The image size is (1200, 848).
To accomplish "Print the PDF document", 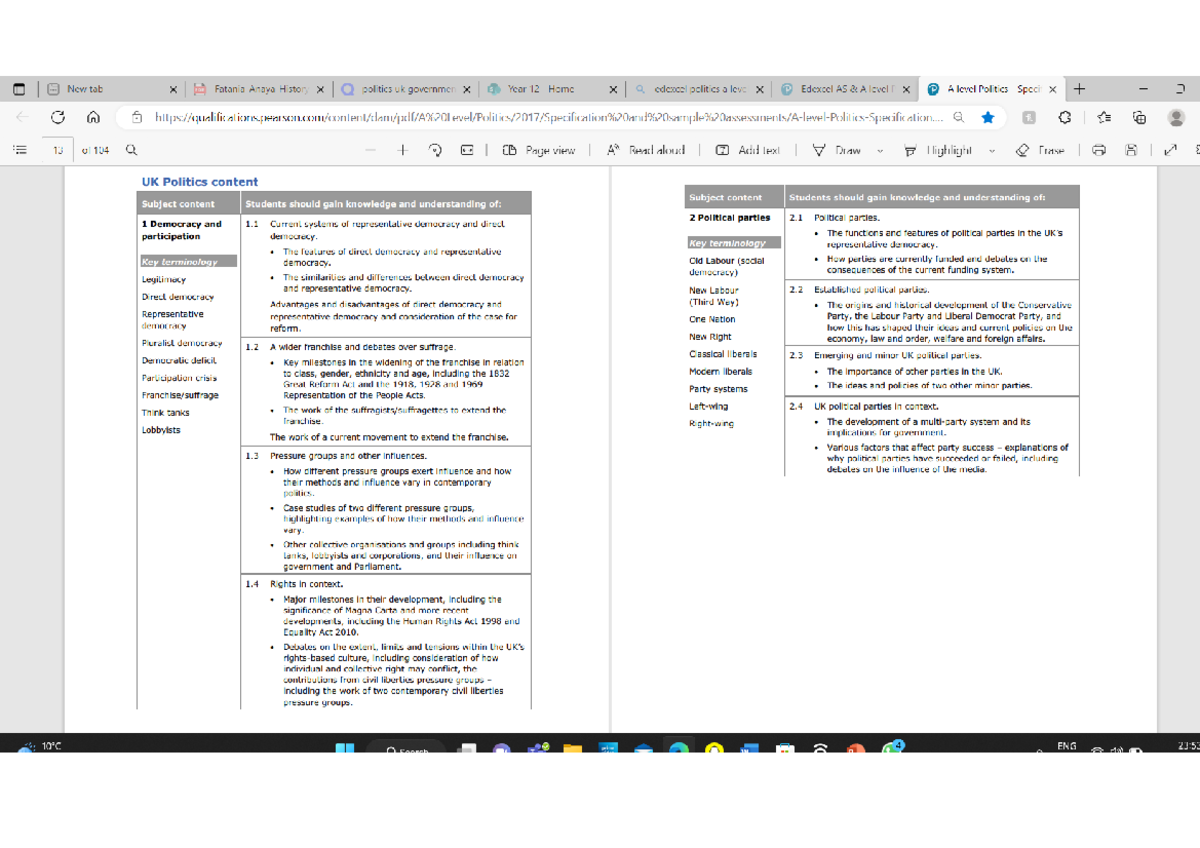I will [1098, 150].
